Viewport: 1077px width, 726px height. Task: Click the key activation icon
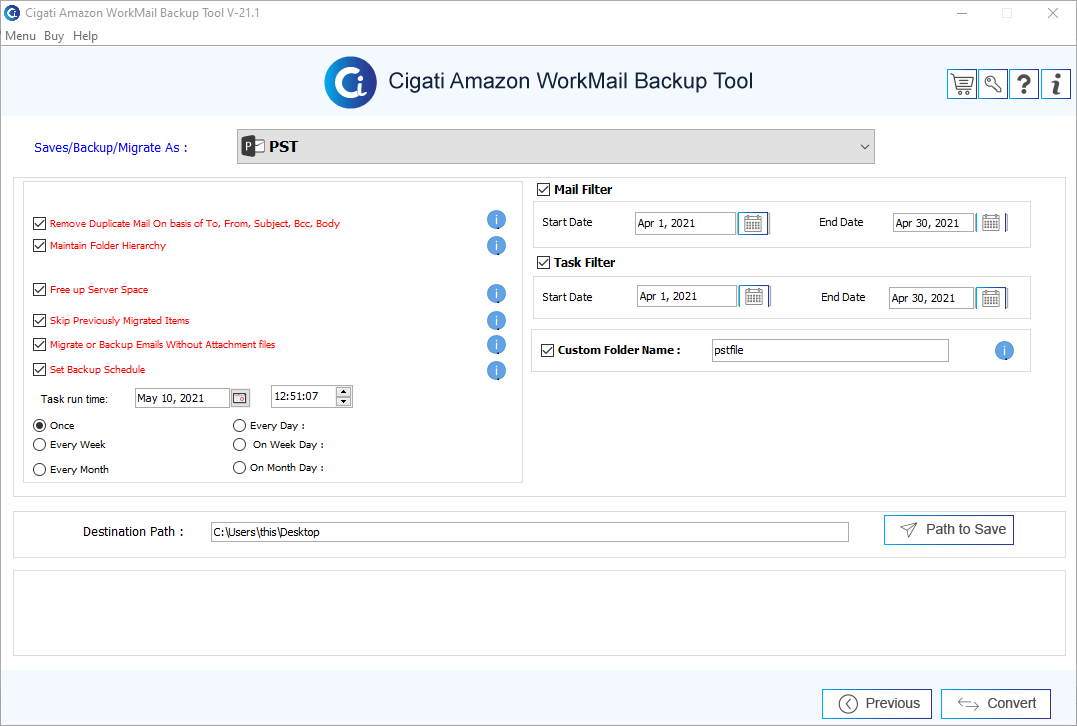(993, 84)
